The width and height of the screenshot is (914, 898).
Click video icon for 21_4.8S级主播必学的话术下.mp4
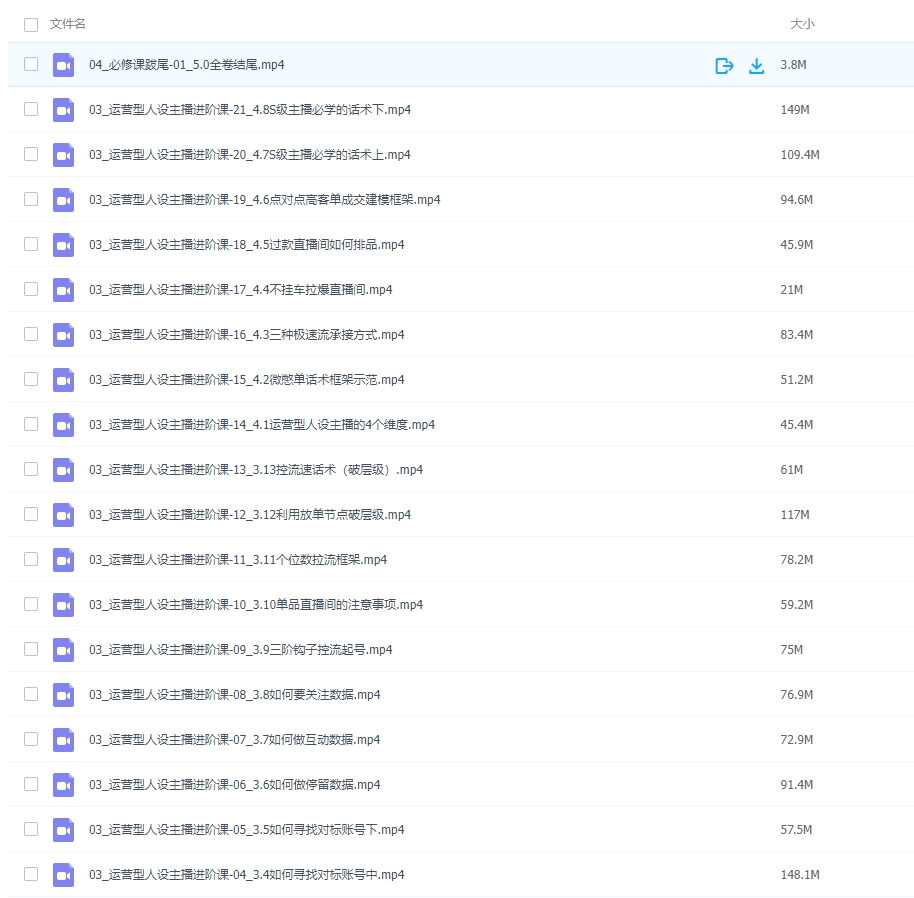pos(64,110)
